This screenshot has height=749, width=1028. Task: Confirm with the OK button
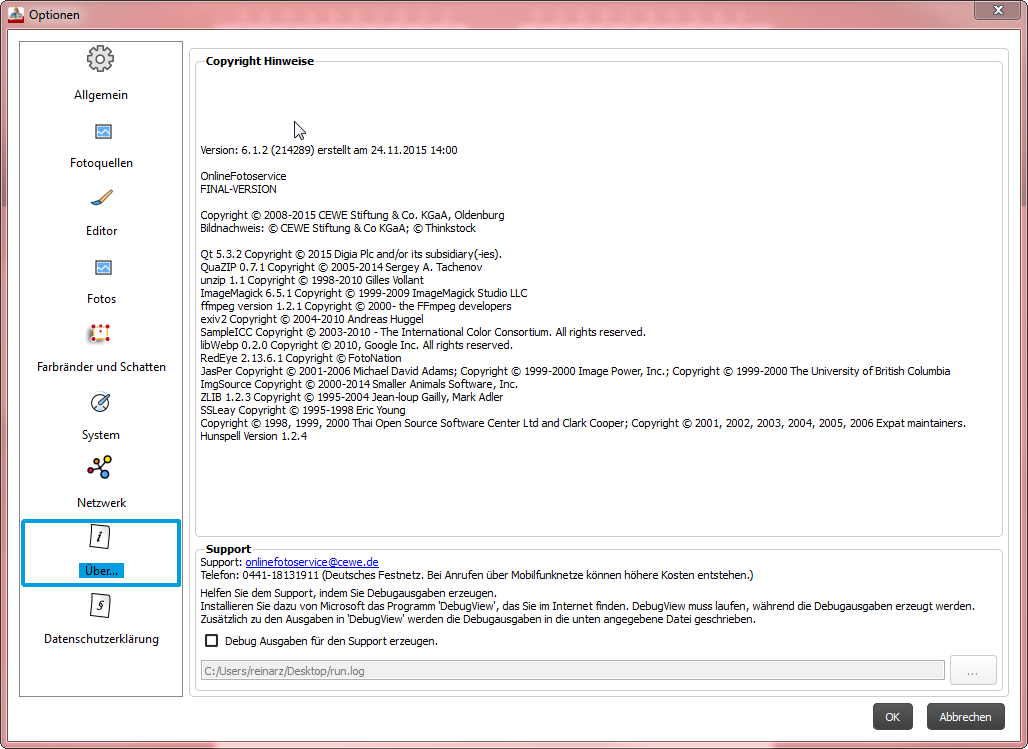892,717
